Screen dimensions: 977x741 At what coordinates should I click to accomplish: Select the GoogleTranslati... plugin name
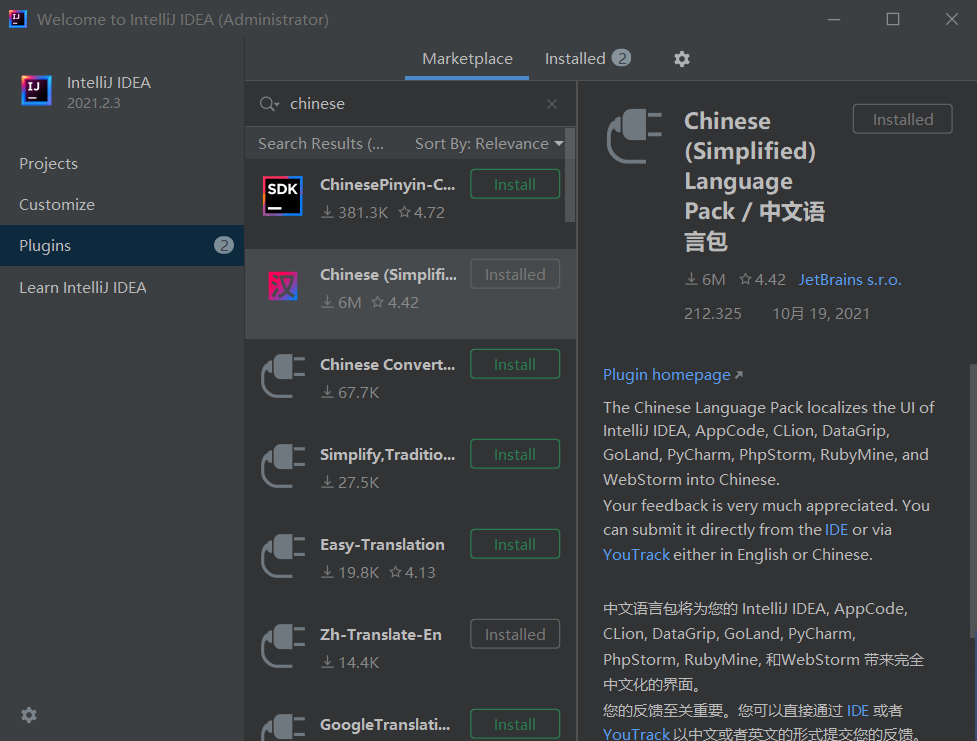(385, 725)
